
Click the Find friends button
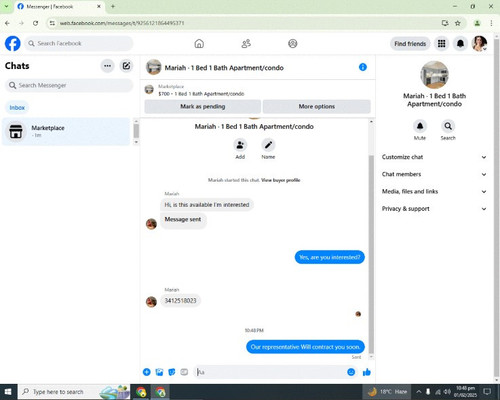point(410,44)
